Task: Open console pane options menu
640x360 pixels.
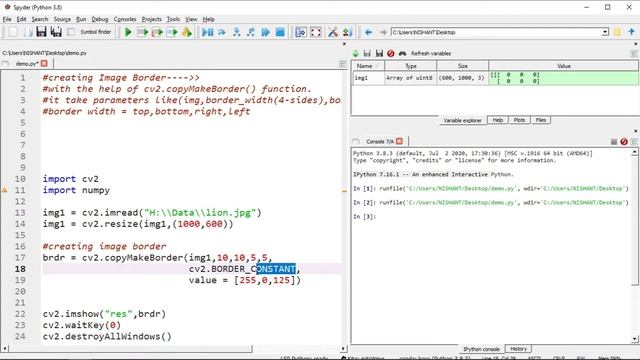Action: (x=634, y=142)
